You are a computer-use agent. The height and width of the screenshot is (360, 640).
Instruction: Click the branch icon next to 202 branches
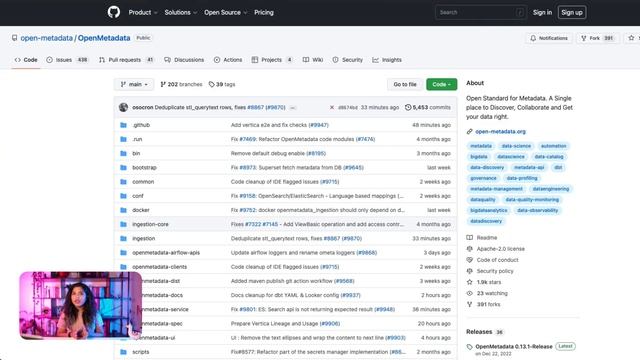163,84
